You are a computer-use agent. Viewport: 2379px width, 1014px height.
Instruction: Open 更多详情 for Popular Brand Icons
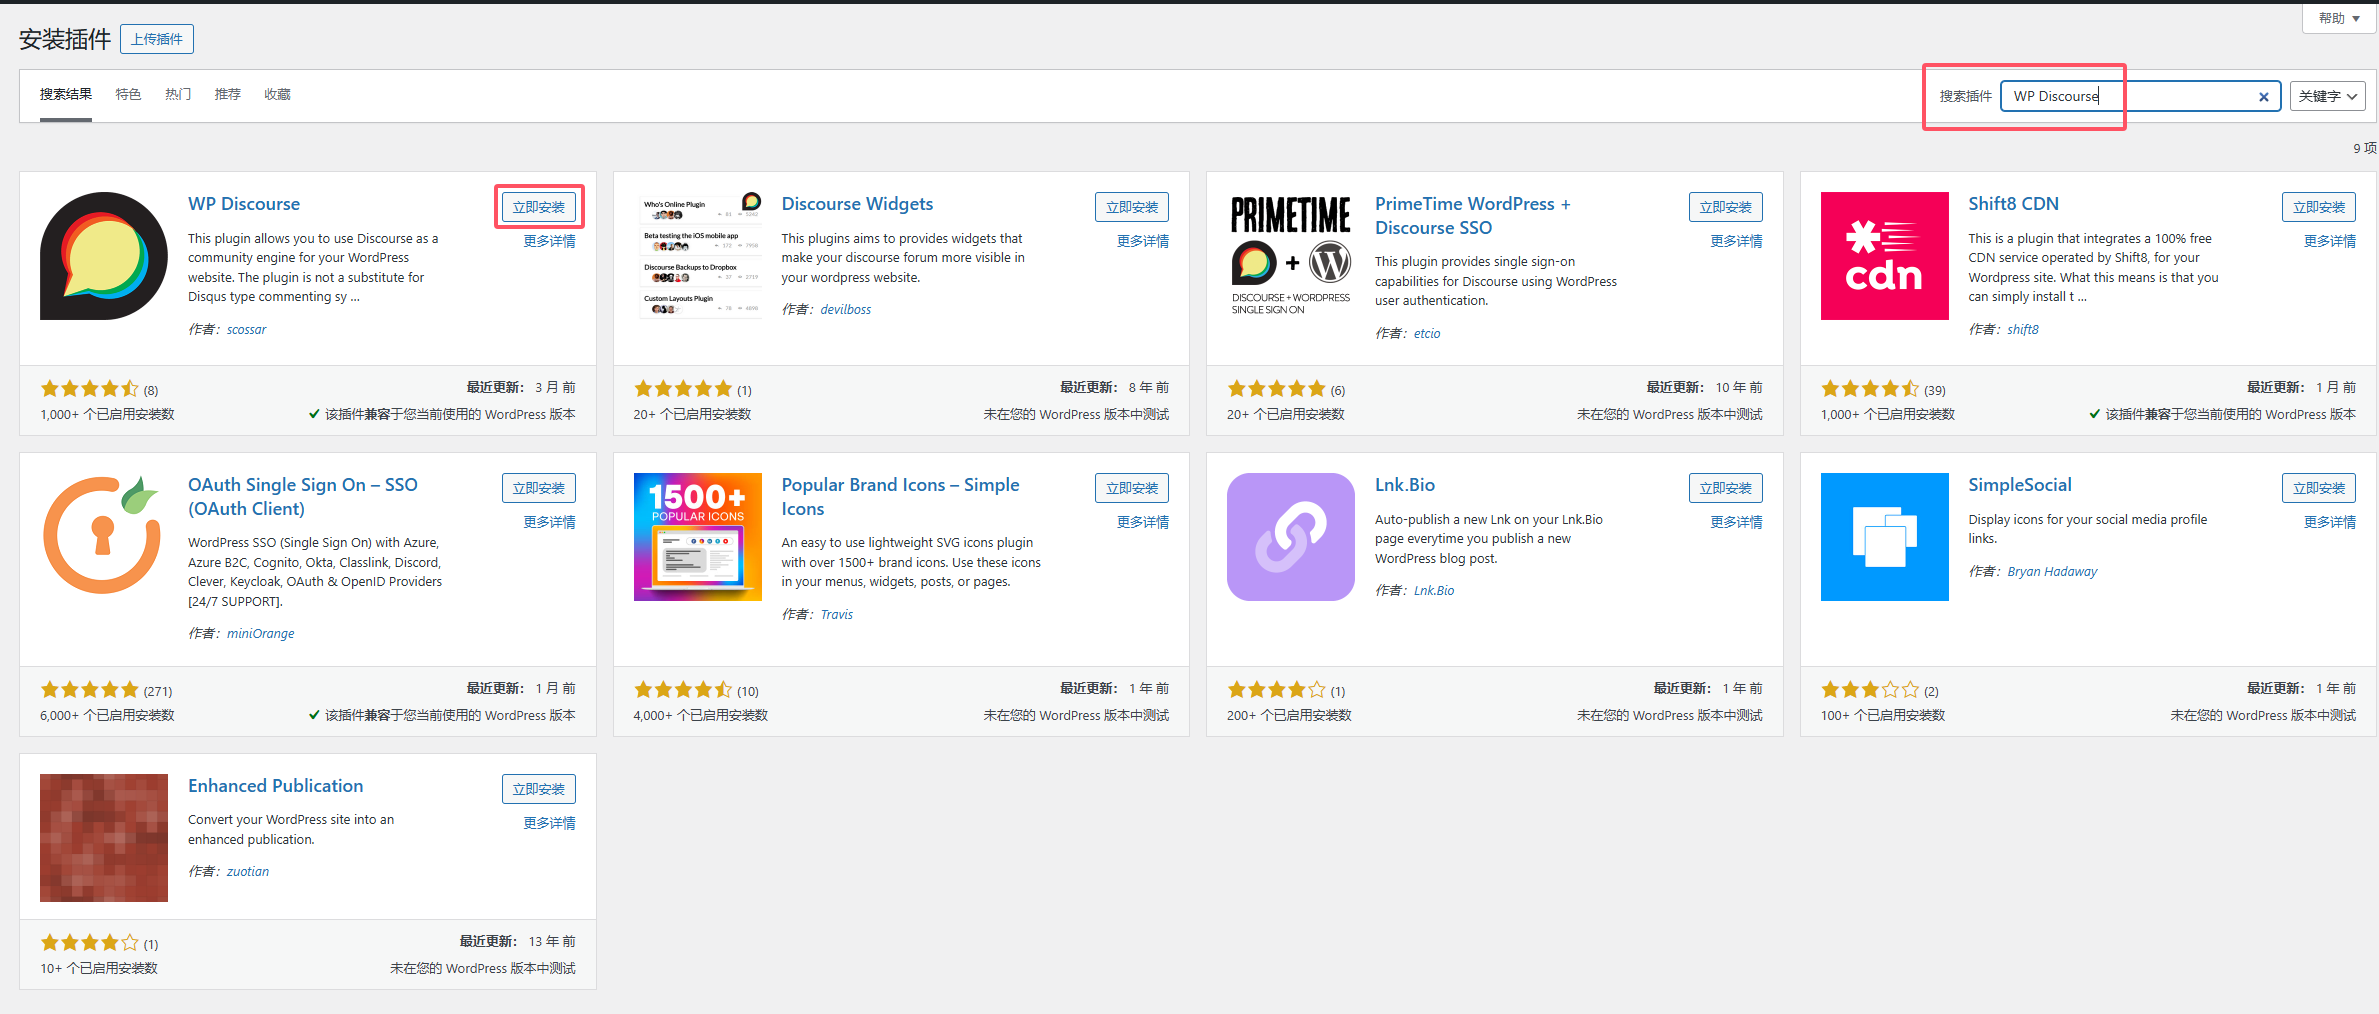(1143, 522)
